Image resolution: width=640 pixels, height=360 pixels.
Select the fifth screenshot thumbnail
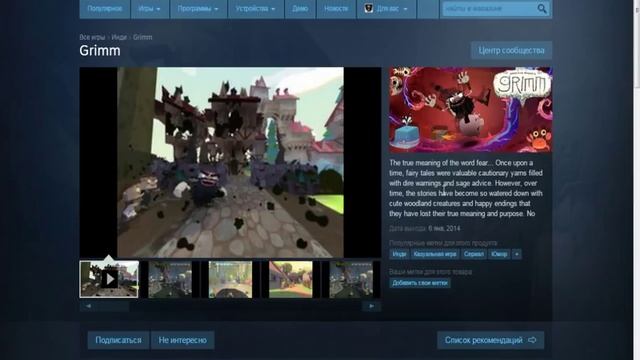click(351, 279)
